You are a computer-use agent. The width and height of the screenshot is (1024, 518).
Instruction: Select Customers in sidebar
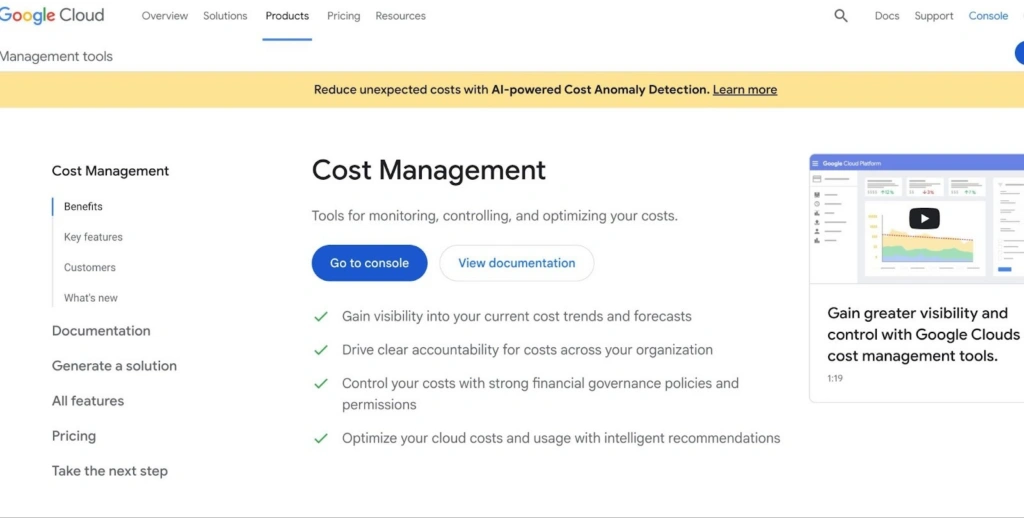tap(90, 268)
